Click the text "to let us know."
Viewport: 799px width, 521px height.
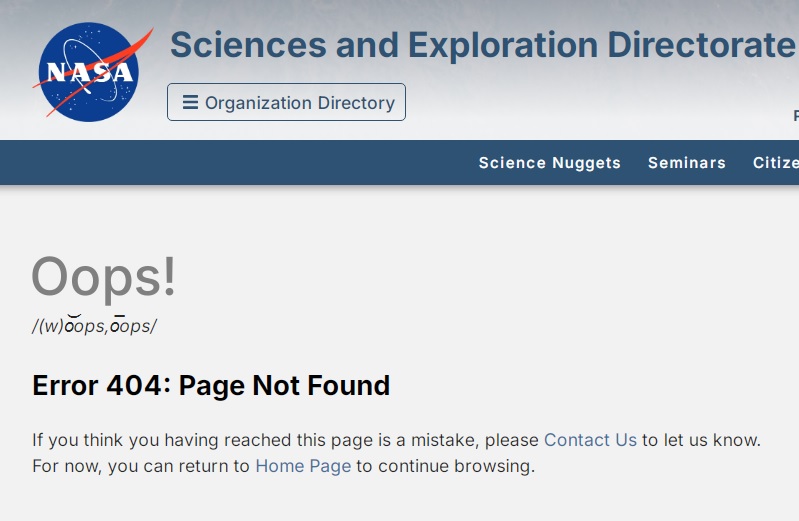click(701, 440)
